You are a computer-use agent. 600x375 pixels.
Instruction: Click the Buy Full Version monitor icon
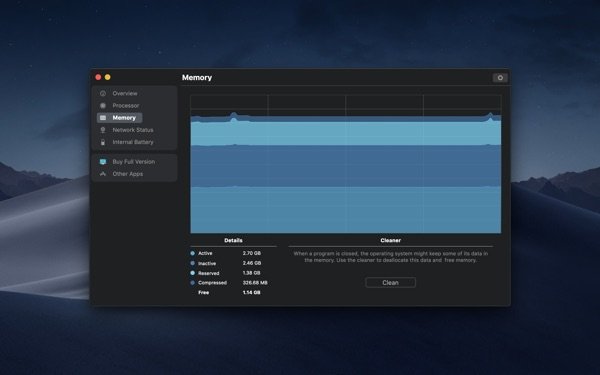[103, 162]
